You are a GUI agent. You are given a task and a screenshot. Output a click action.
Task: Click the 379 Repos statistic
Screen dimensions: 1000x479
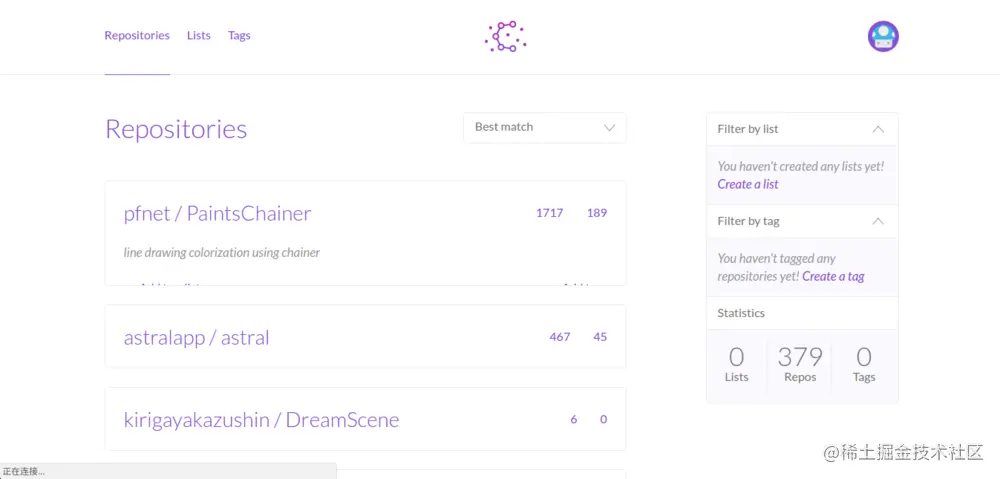tap(800, 364)
